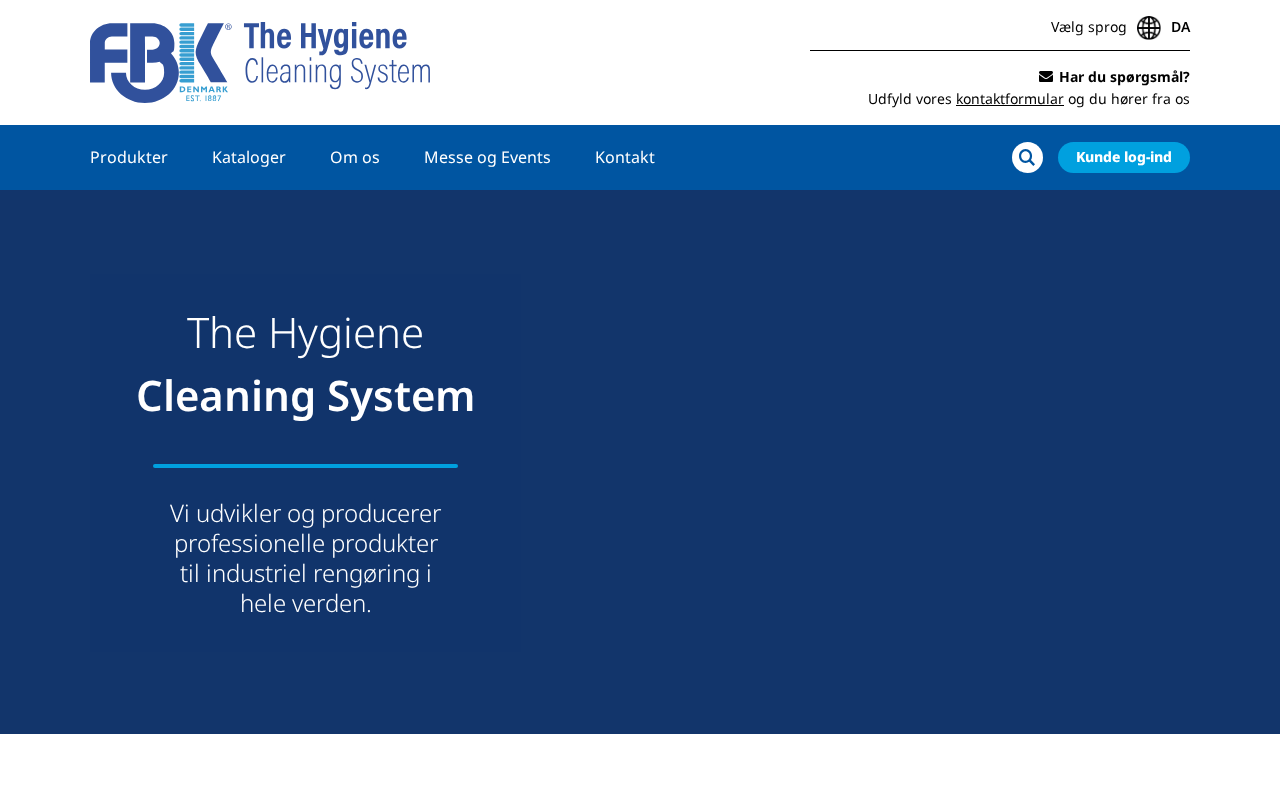Screen dimensions: 1280x800
Task: Click the bold "Cleaning System" hero heading
Action: tap(305, 396)
